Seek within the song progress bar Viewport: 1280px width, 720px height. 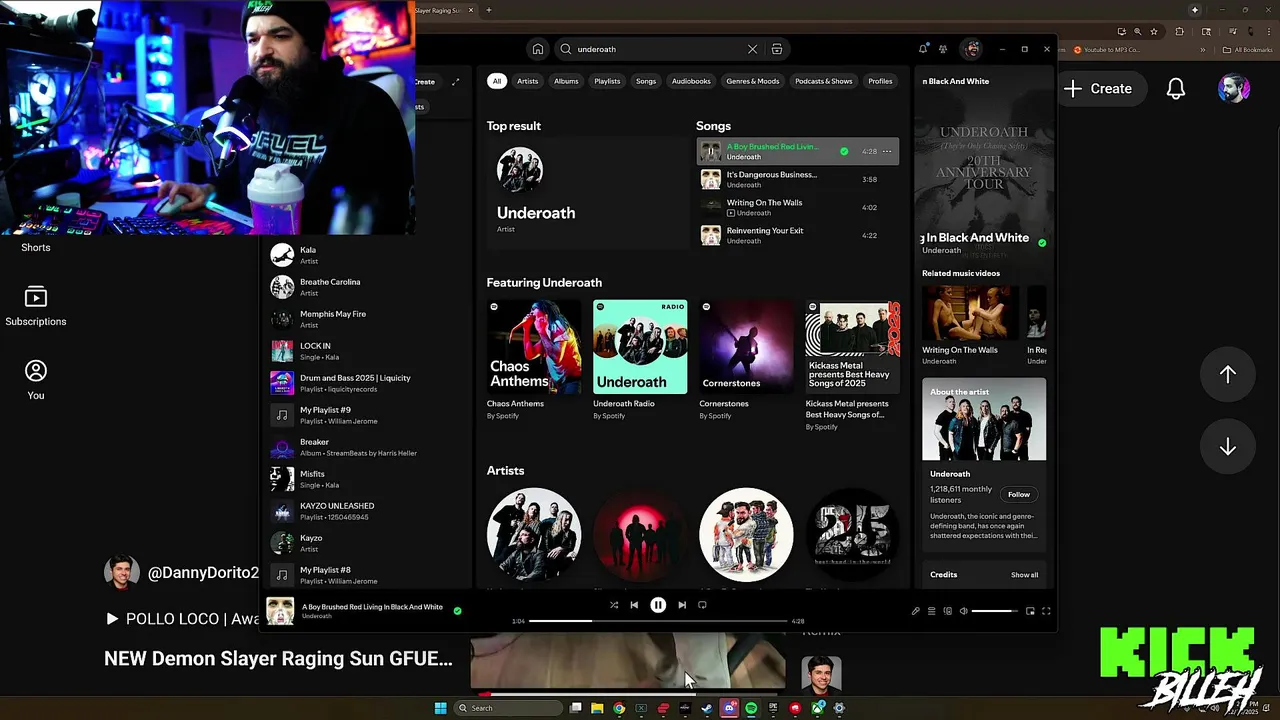(x=658, y=621)
